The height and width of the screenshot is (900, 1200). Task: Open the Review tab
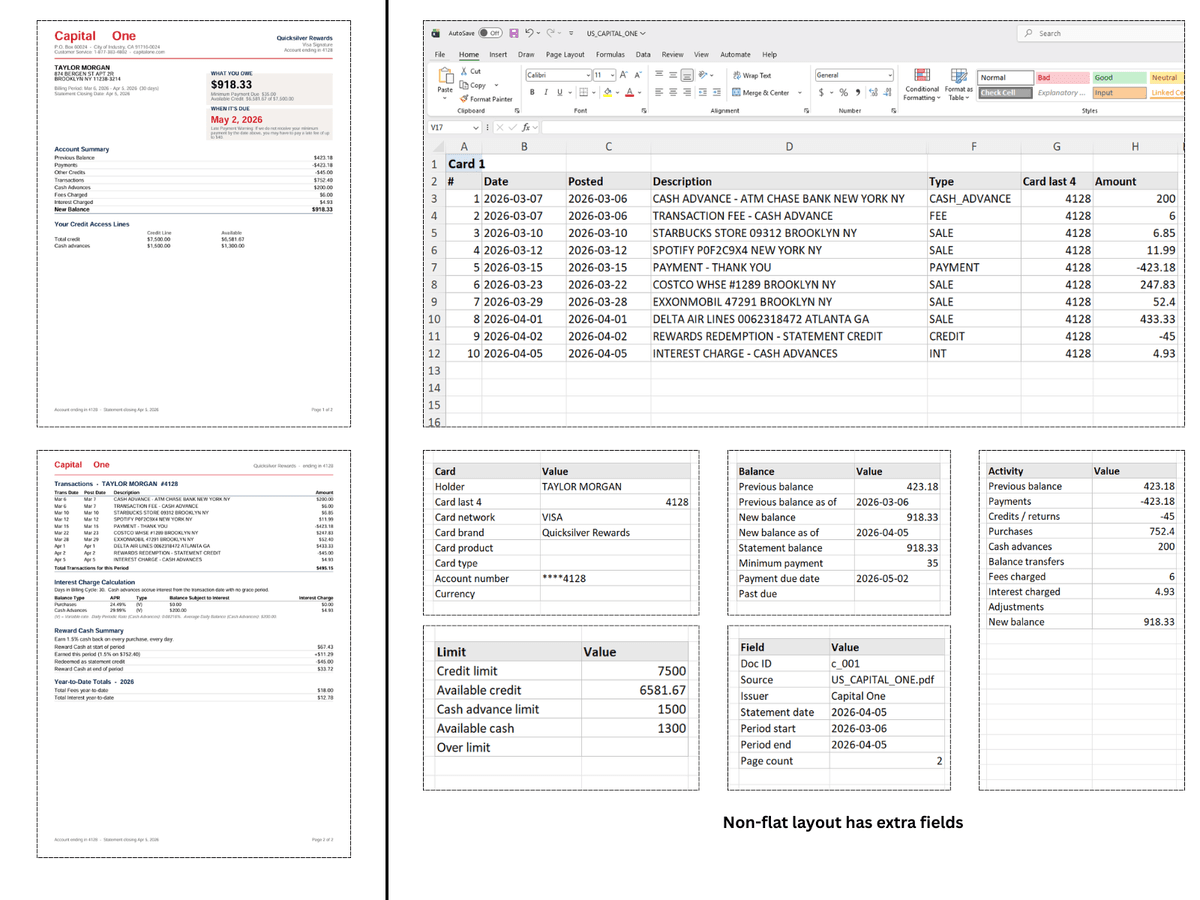[672, 54]
